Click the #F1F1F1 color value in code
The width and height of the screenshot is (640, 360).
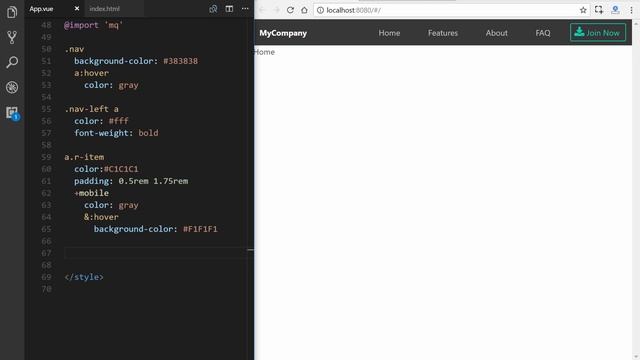[x=200, y=229]
